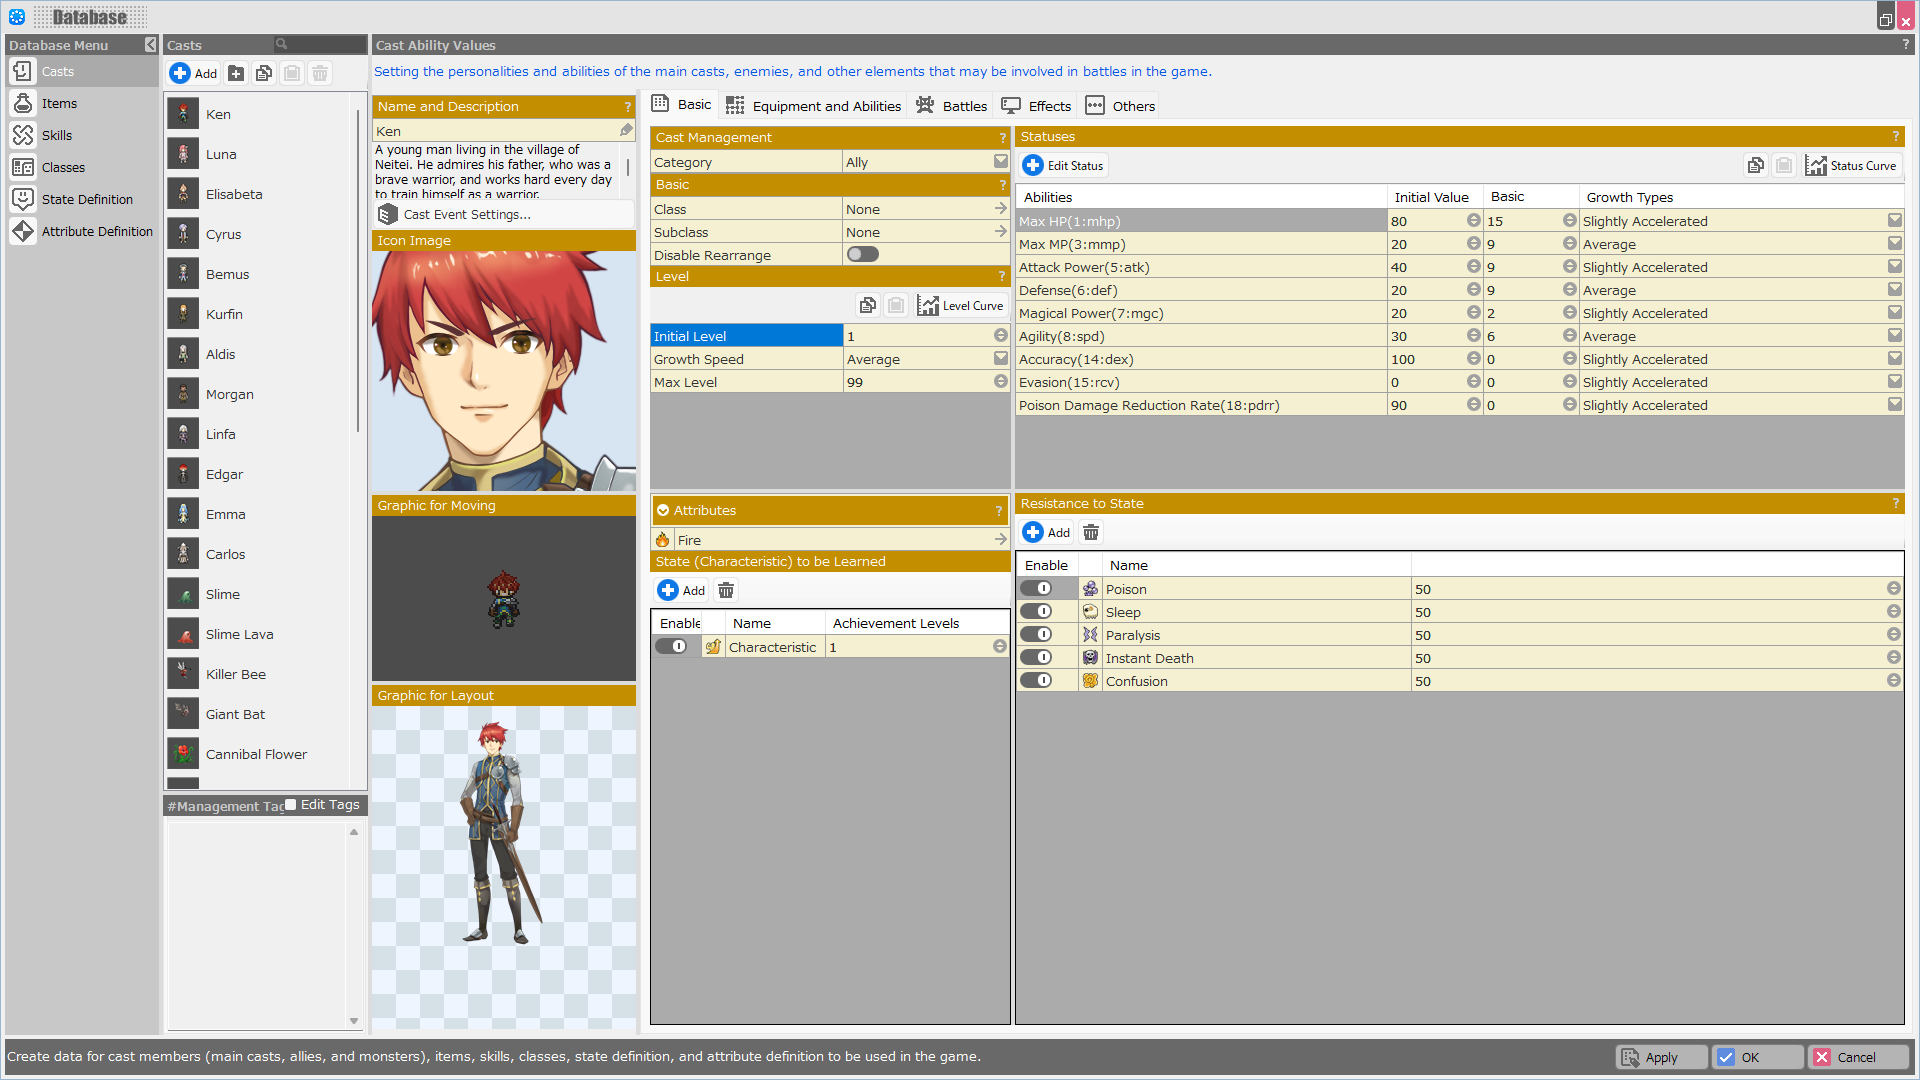Click the edit pencil icon beside Ken name
This screenshot has height=1080, width=1920.
tap(626, 130)
